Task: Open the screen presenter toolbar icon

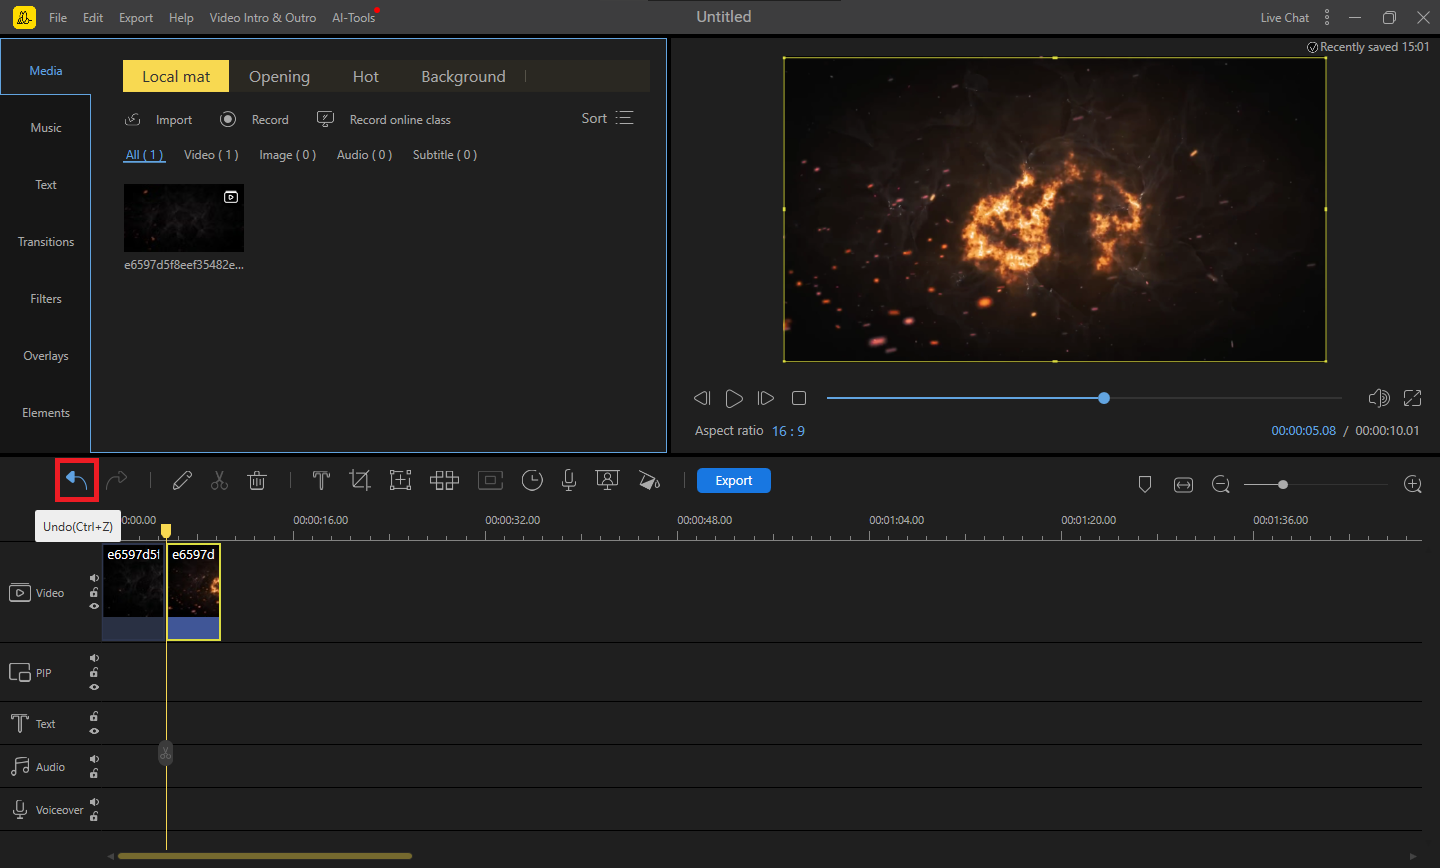Action: click(x=607, y=481)
